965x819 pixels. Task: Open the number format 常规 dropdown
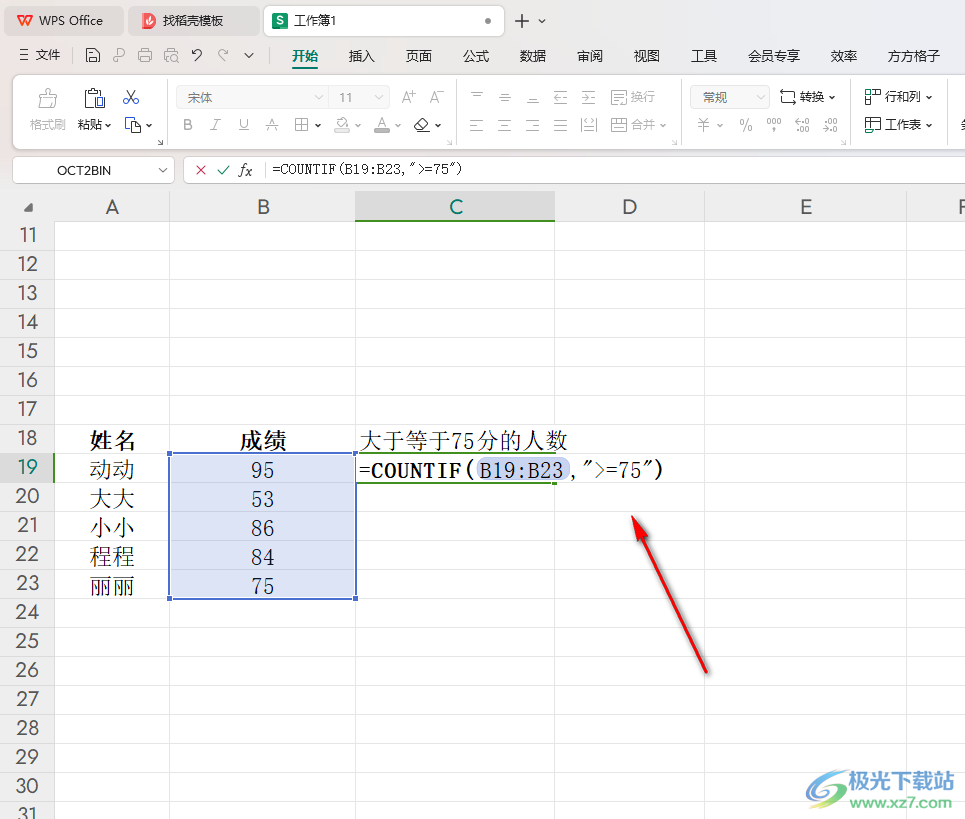(761, 97)
